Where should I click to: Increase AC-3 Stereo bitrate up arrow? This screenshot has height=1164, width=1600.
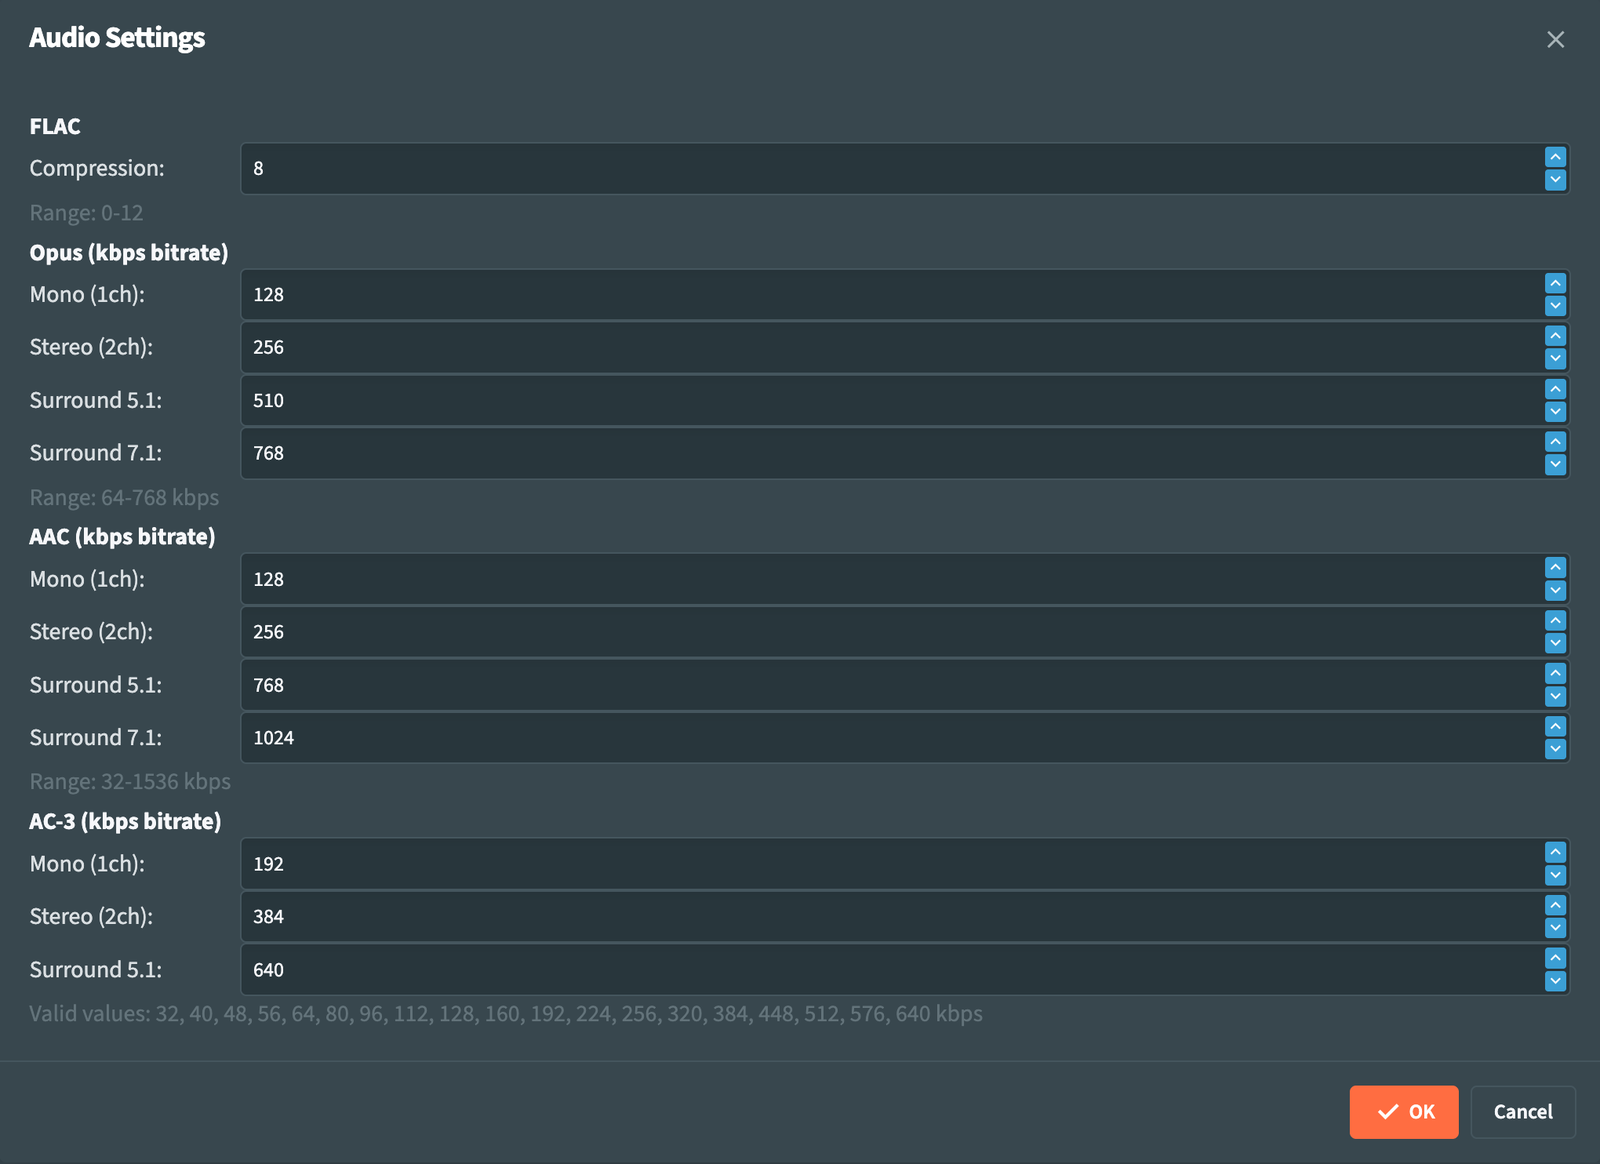[x=1555, y=905]
